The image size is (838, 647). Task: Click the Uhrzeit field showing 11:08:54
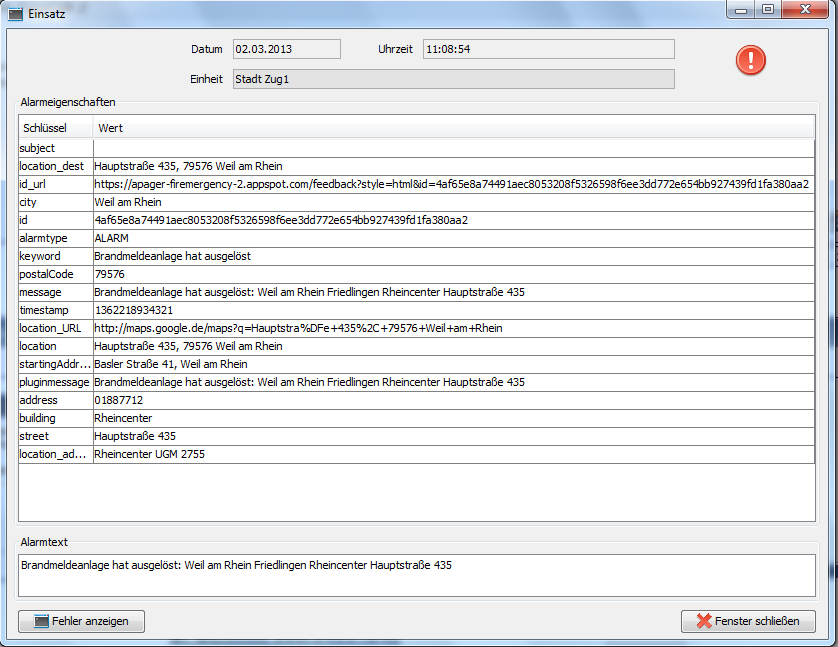548,49
